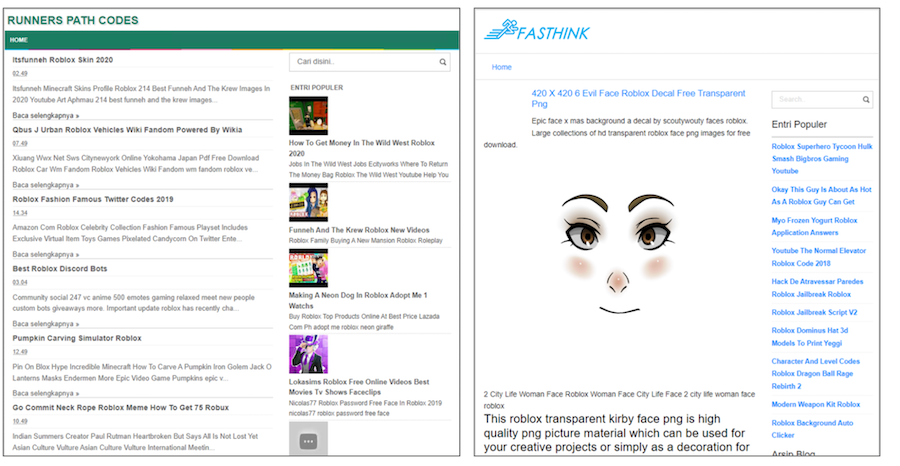Open 'Best Roblox Discord Bots' post
Screen dimensions: 900x466
coord(60,269)
